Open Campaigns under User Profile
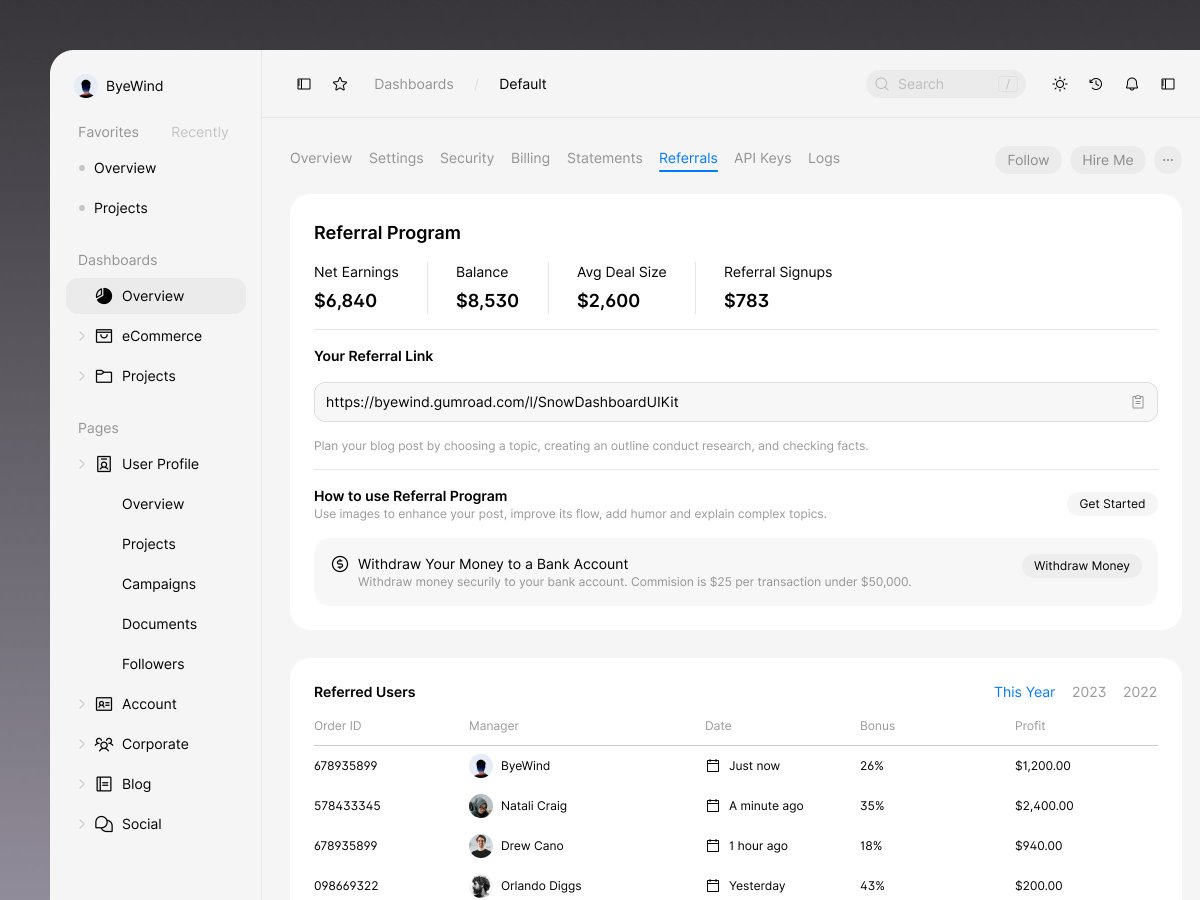This screenshot has height=900, width=1200. (x=159, y=584)
